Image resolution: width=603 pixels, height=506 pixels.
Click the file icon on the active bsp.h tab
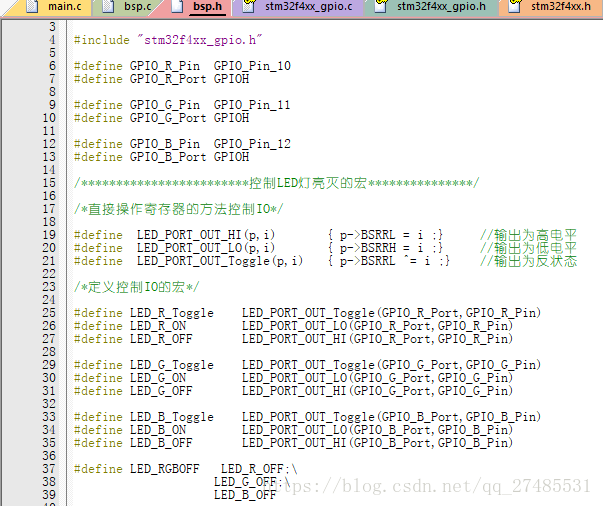coord(178,7)
